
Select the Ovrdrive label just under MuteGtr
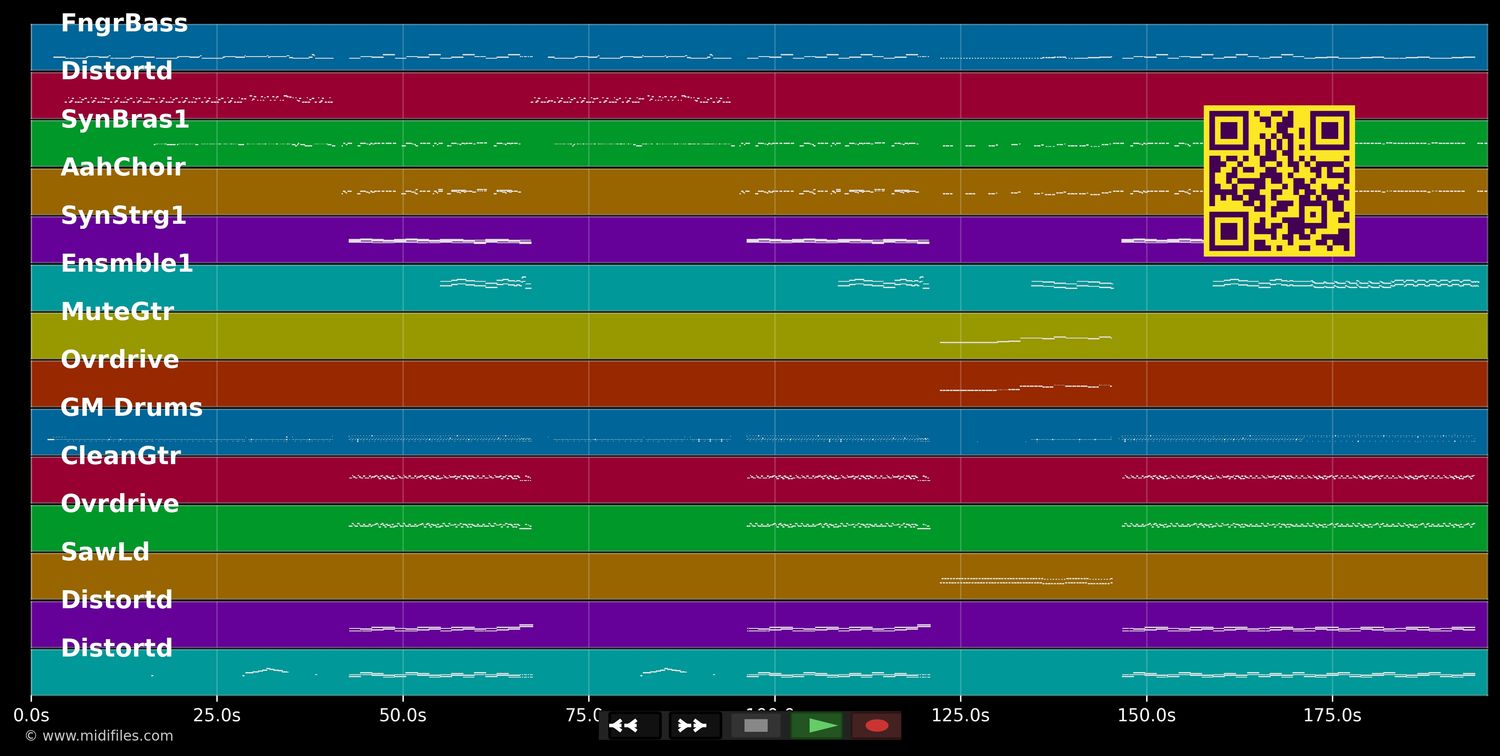click(x=120, y=360)
